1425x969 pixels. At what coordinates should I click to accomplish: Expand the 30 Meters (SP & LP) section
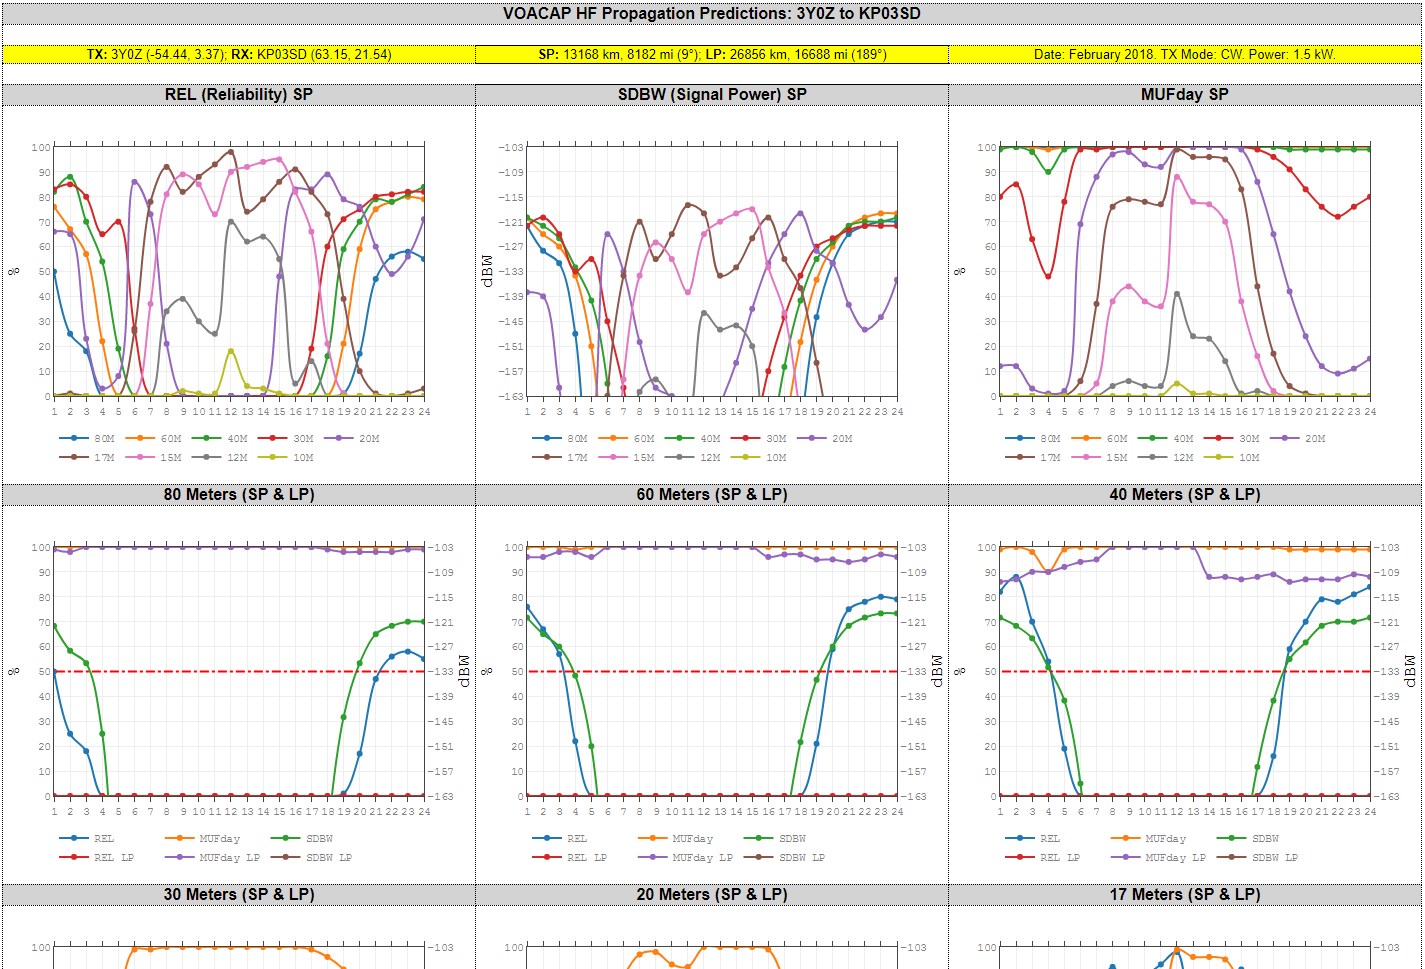pos(237,894)
